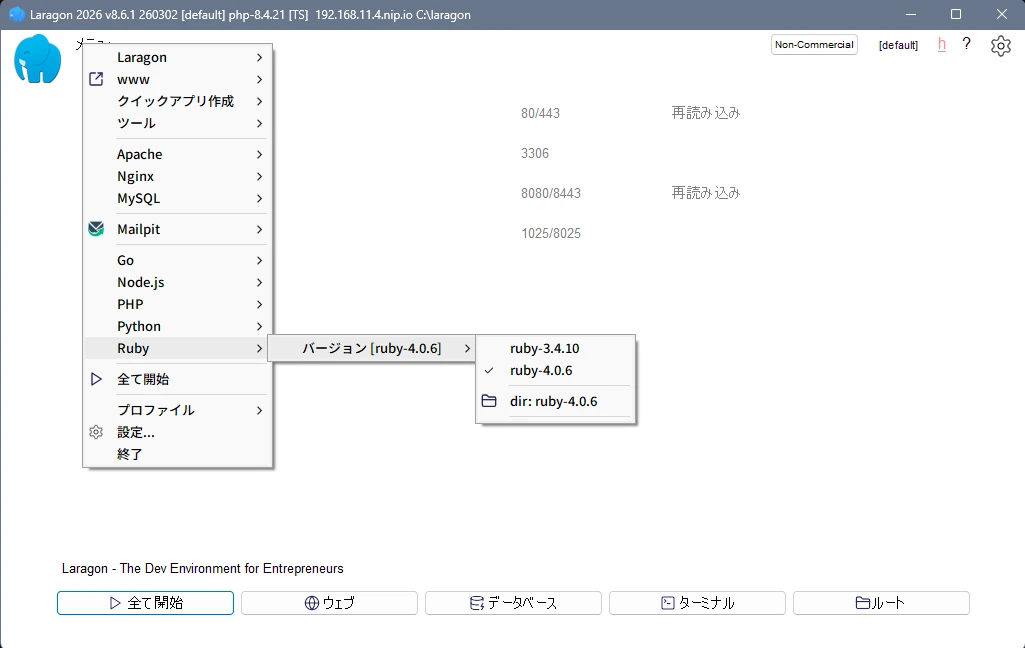Click the folder icon beside dir: ruby-4.0.6

click(x=489, y=401)
